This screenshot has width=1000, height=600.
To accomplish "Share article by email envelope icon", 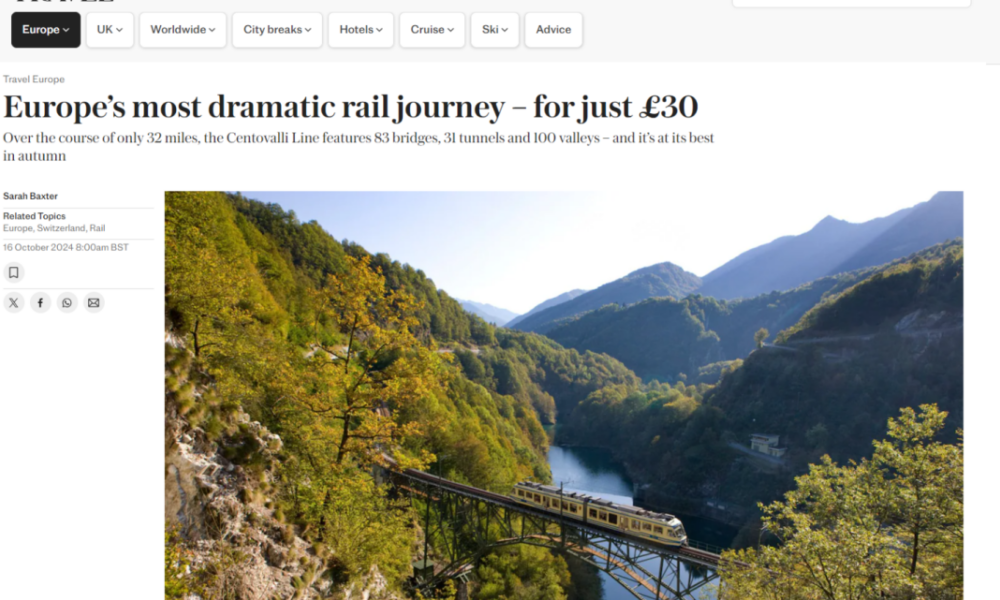I will (x=94, y=303).
